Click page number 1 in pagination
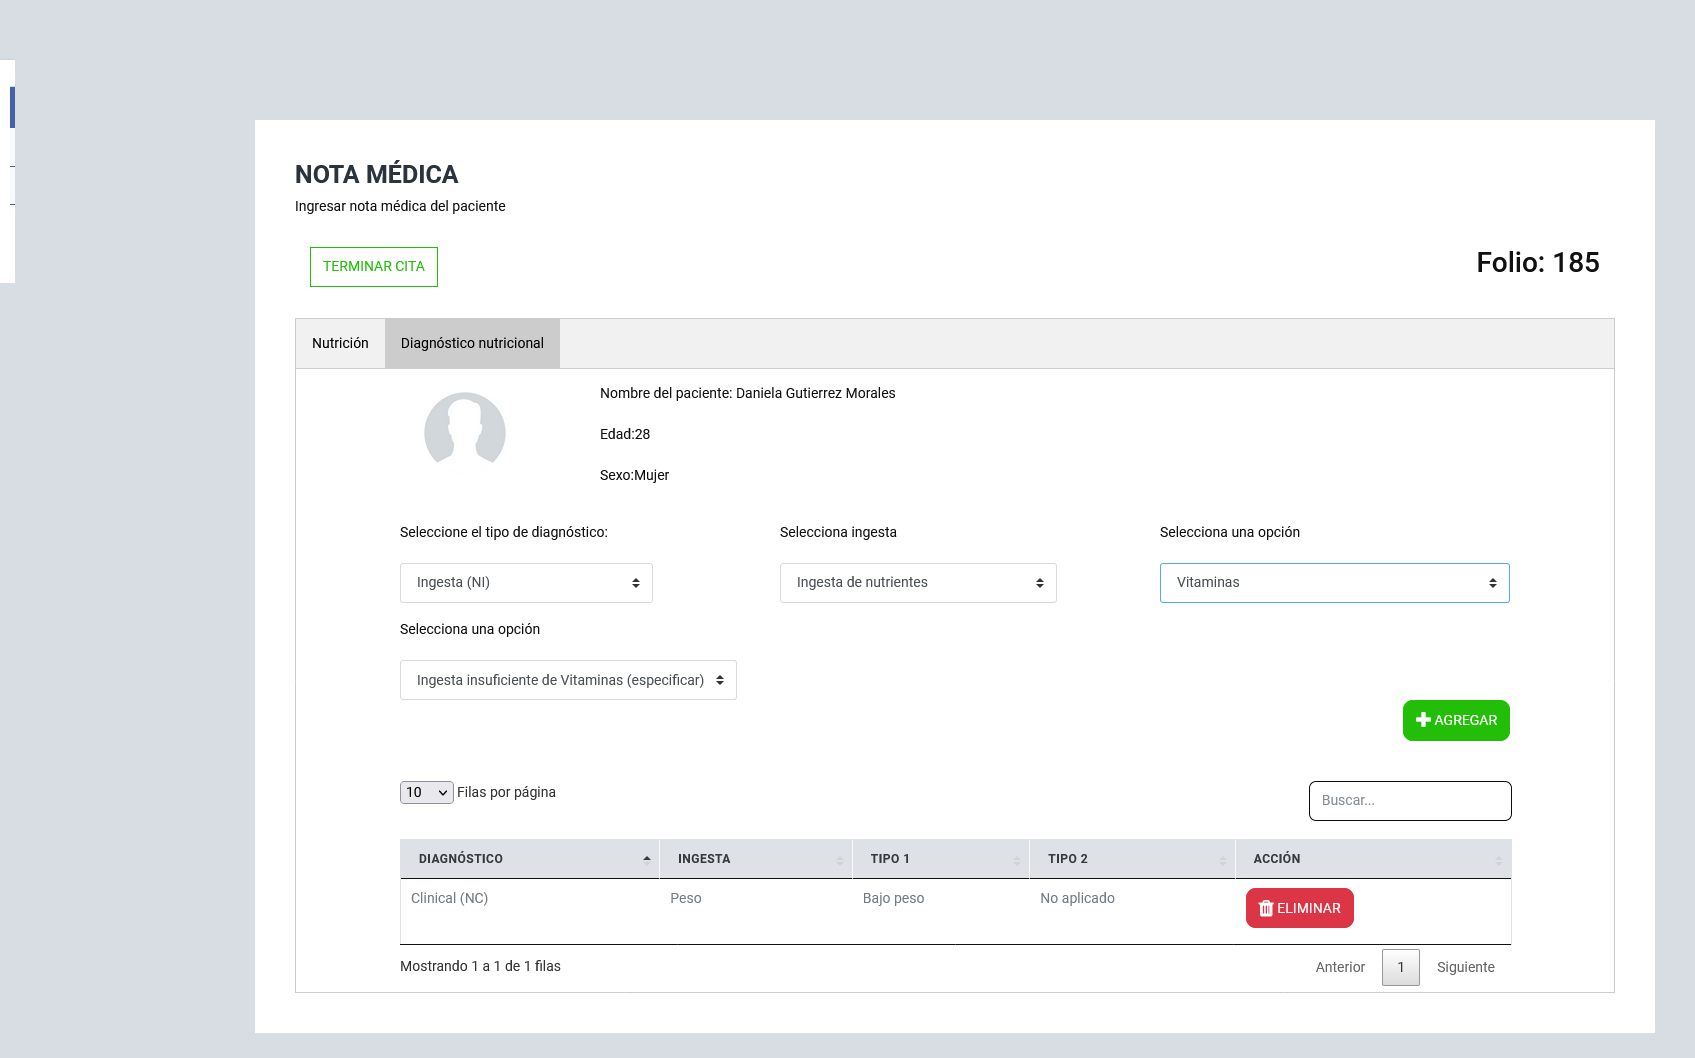Image resolution: width=1695 pixels, height=1058 pixels. point(1400,967)
